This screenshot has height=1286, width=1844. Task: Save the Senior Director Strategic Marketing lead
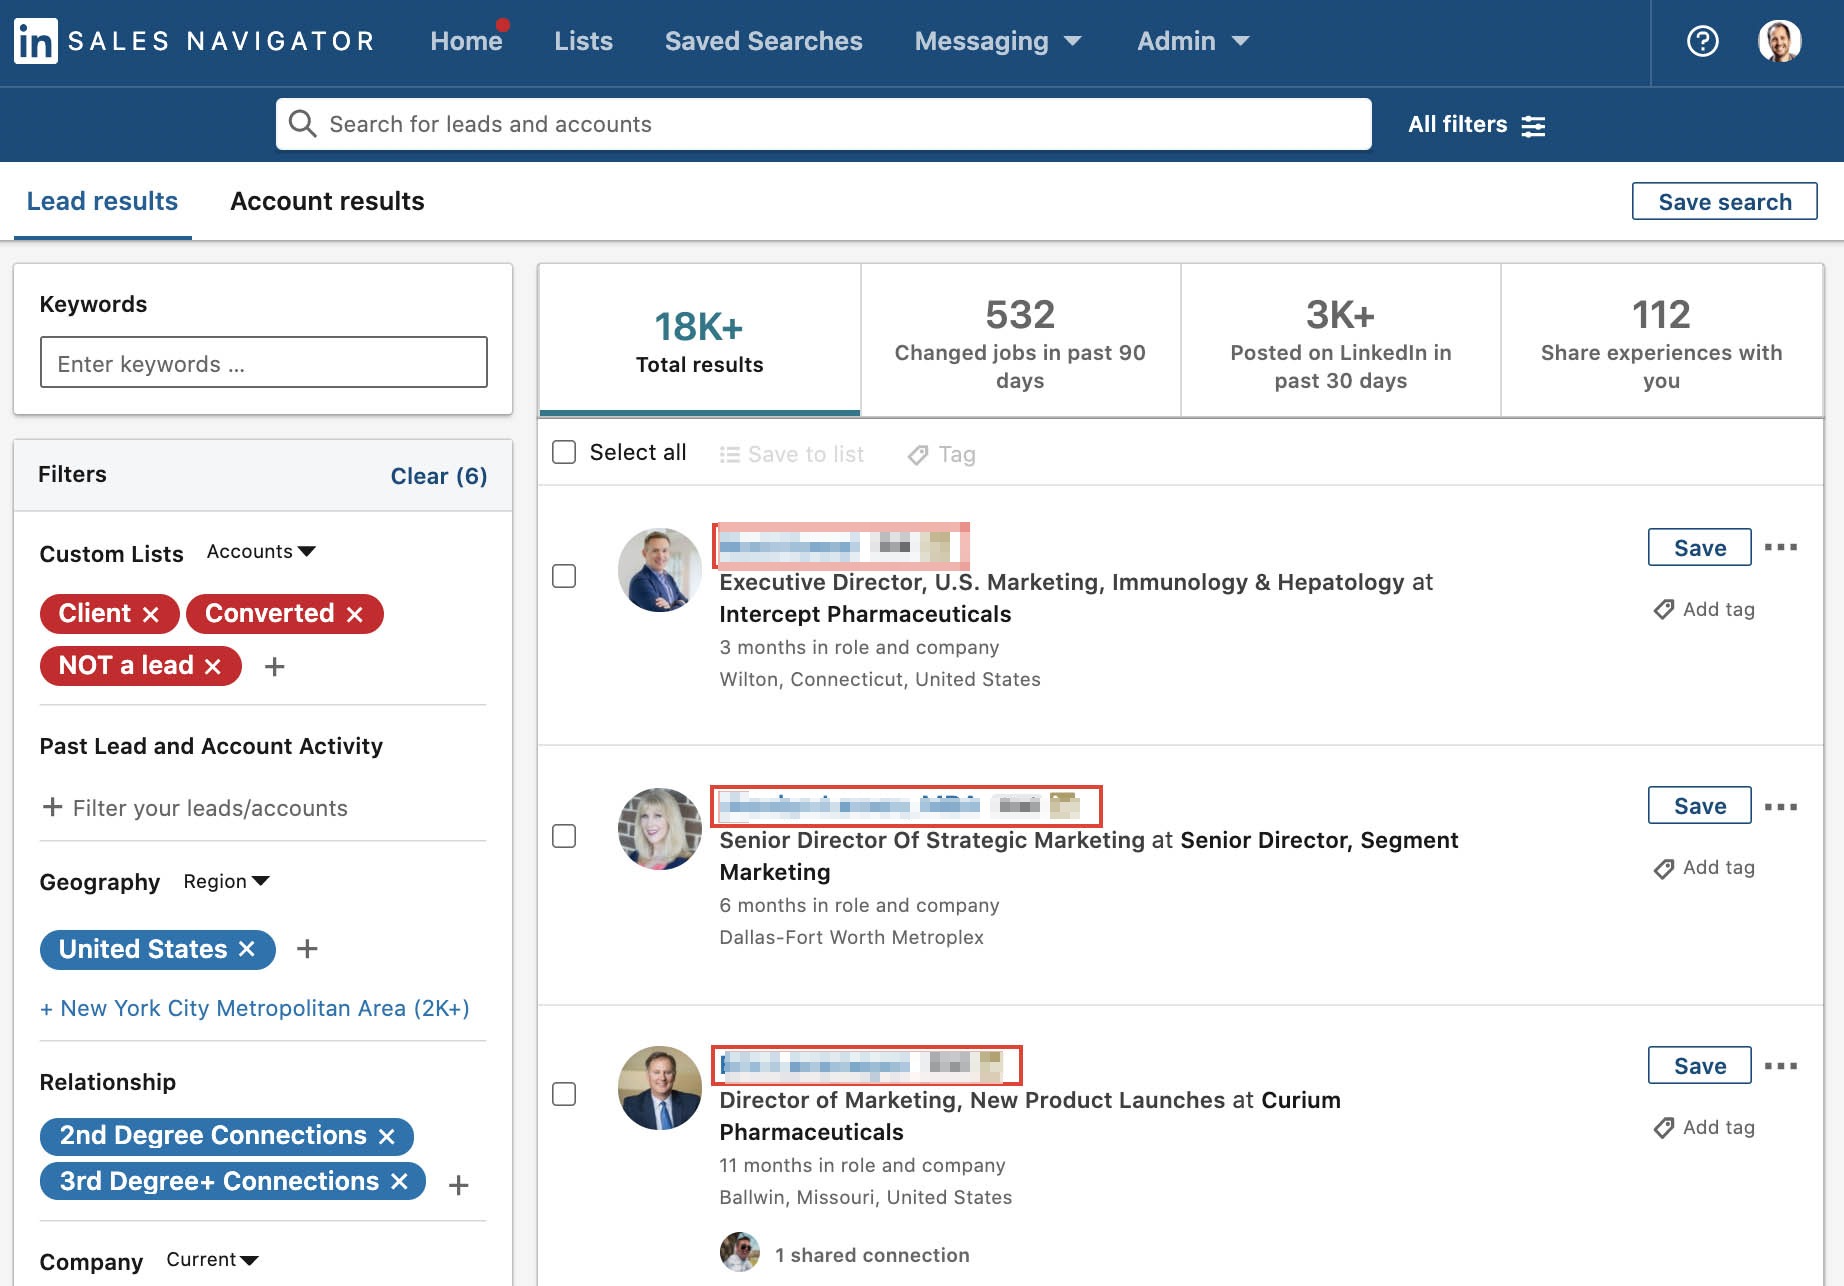click(x=1699, y=805)
